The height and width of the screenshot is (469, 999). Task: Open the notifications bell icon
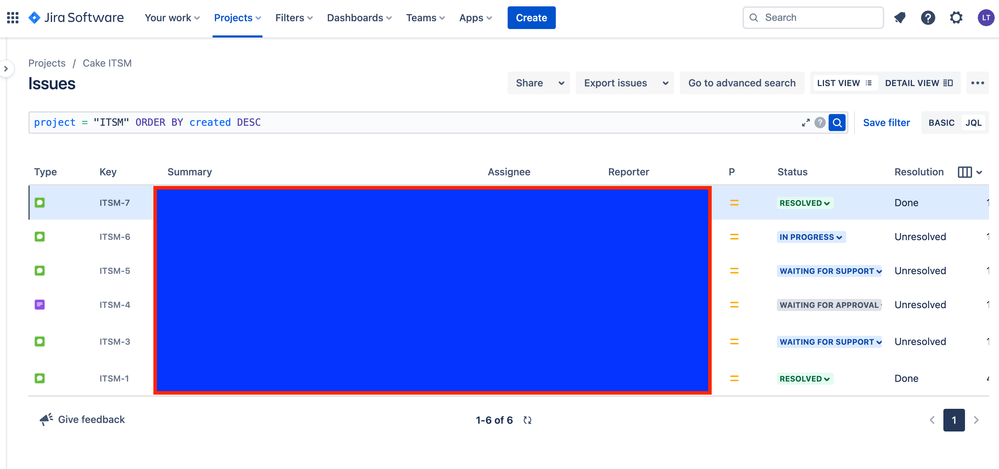pos(900,18)
